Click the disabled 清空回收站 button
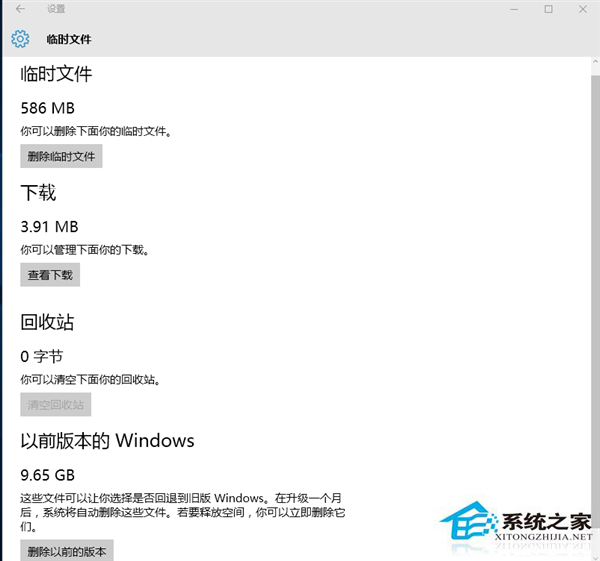The height and width of the screenshot is (561, 600). pos(56,404)
